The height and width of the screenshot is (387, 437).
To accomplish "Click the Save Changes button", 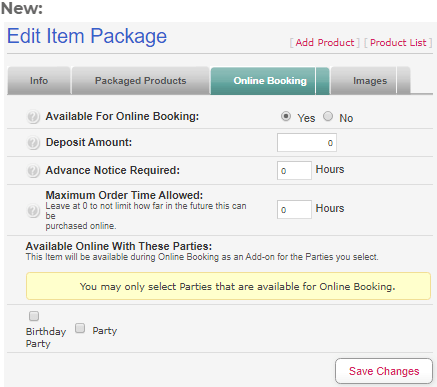I will (384, 371).
